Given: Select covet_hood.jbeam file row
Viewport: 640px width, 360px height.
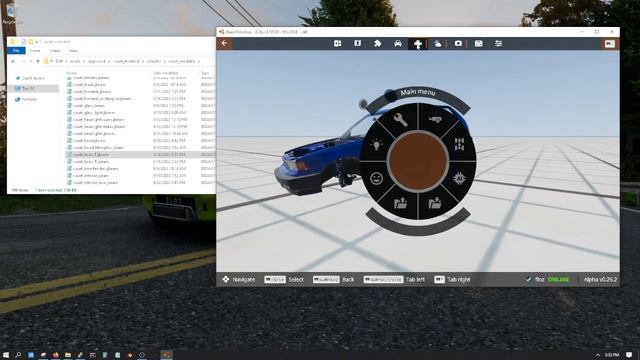Looking at the screenshot, I should coord(140,140).
